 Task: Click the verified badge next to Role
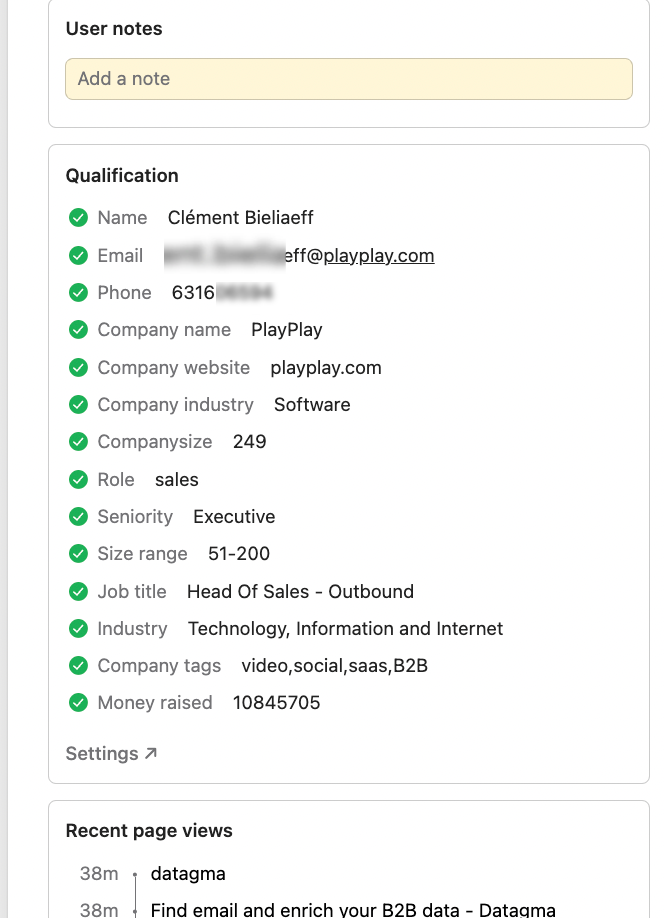click(79, 479)
